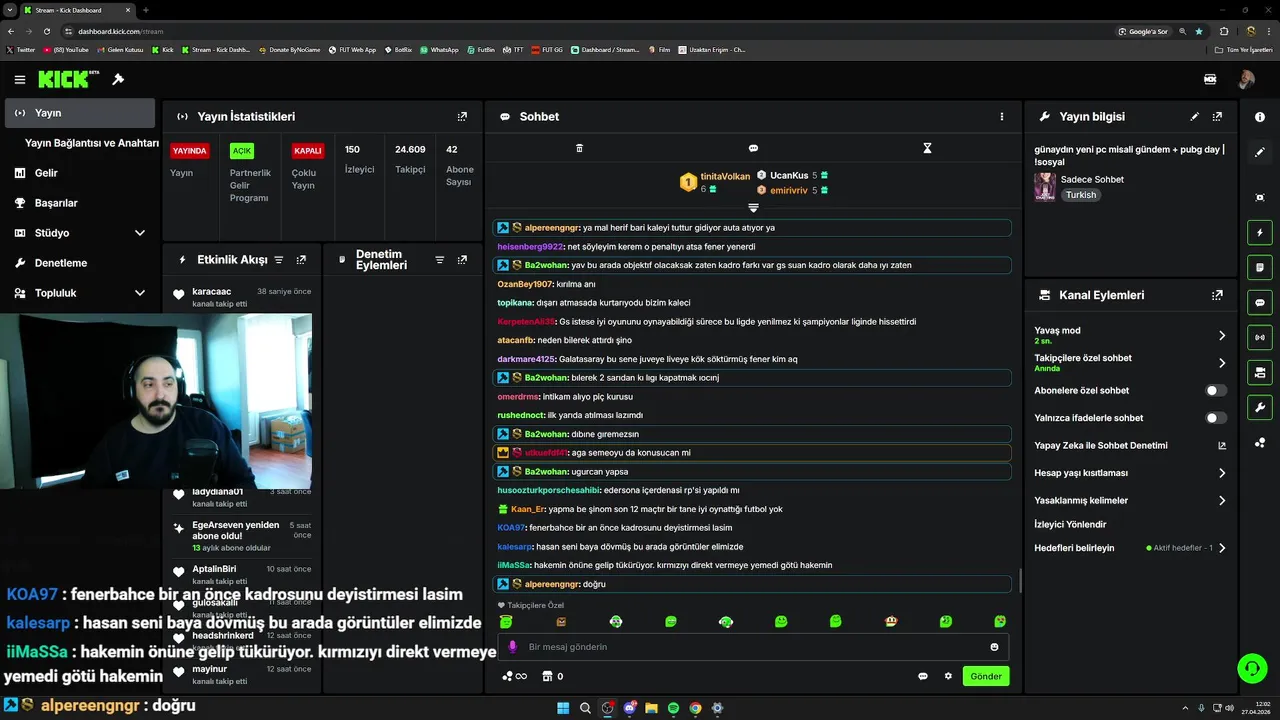Open the profile avatar menu top right
1280x720 pixels.
pyautogui.click(x=1246, y=79)
